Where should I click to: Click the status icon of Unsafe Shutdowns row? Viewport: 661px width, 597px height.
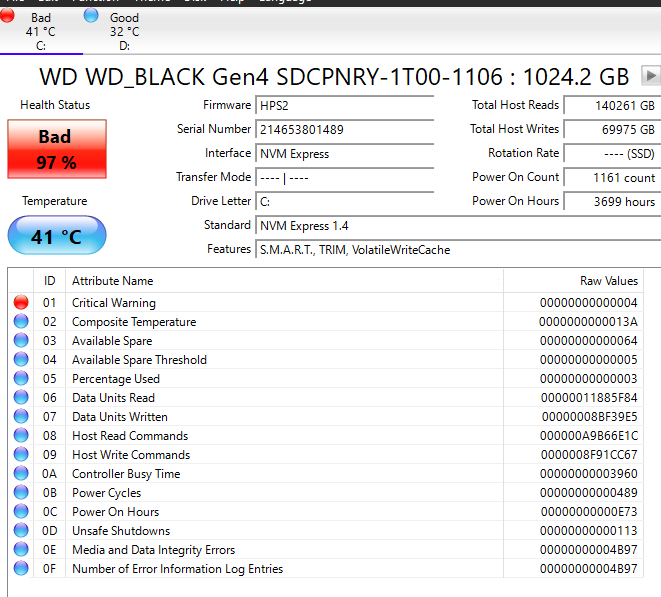coord(21,530)
